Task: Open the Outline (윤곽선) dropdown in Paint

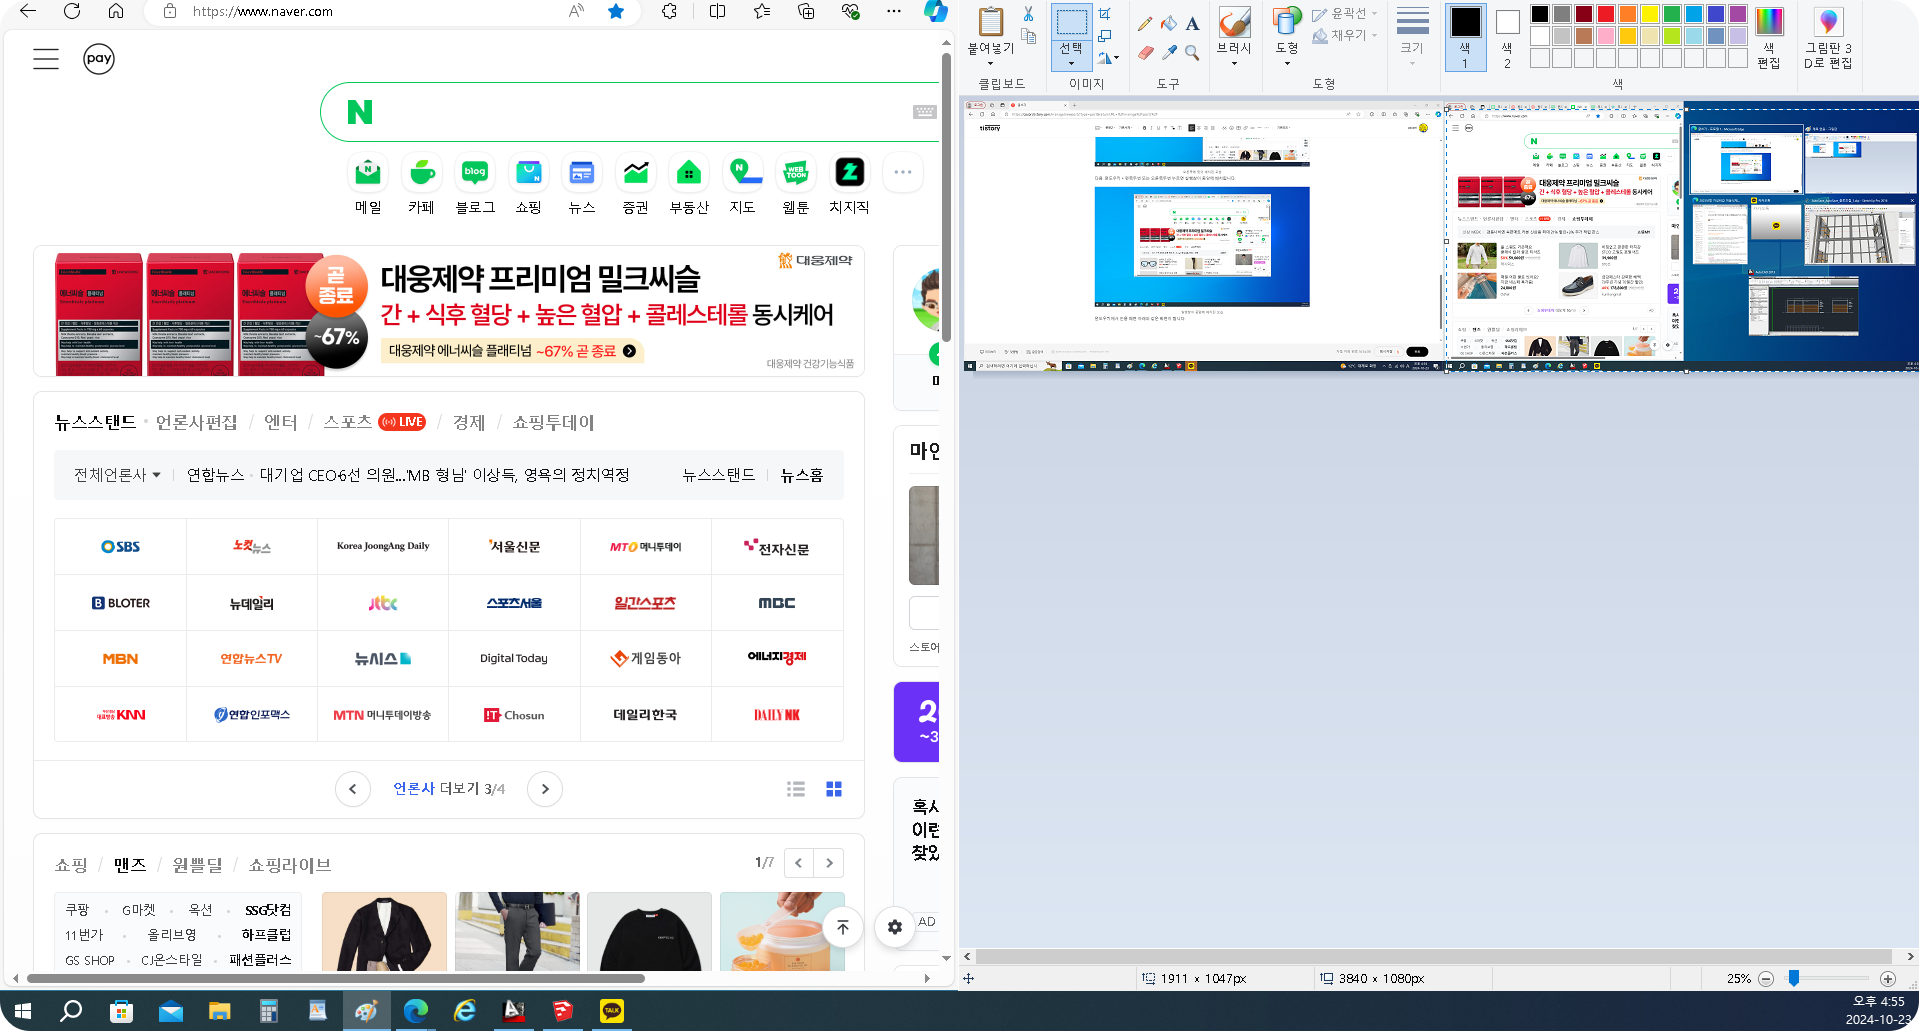Action: [x=1346, y=14]
